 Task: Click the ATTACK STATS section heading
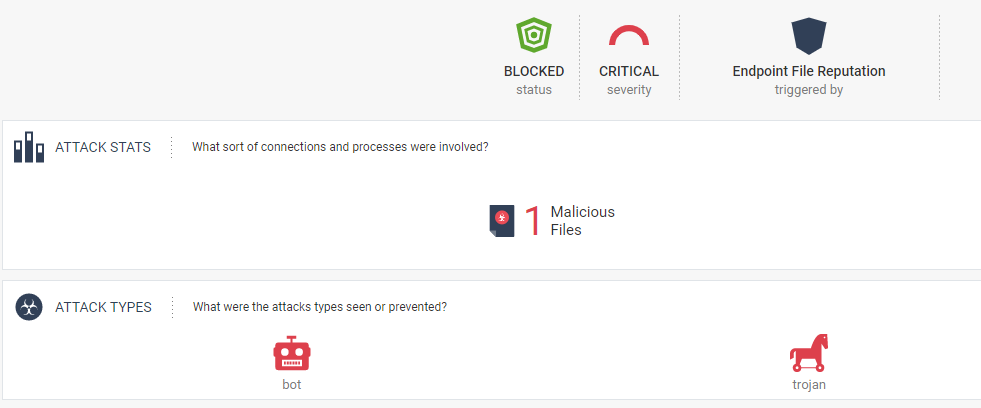point(103,148)
